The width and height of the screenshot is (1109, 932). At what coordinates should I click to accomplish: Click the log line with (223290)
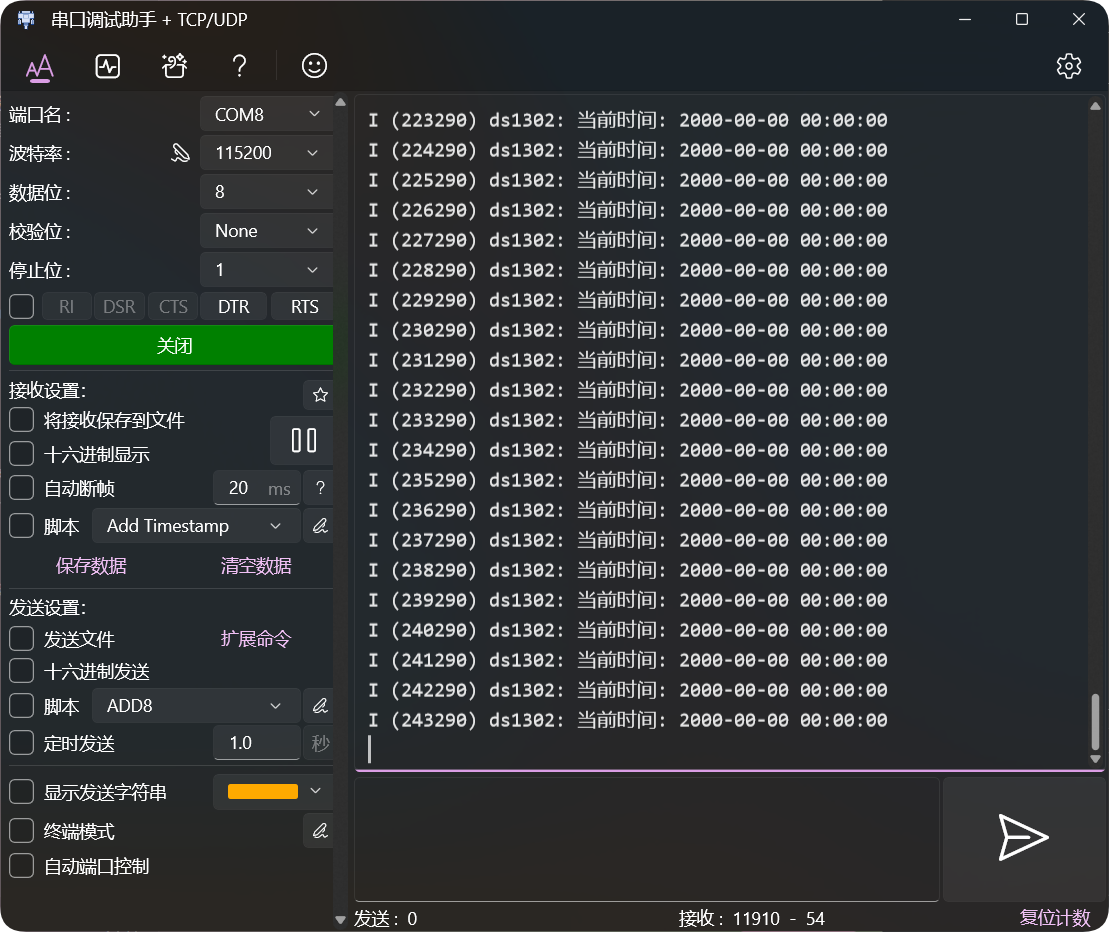pos(628,120)
